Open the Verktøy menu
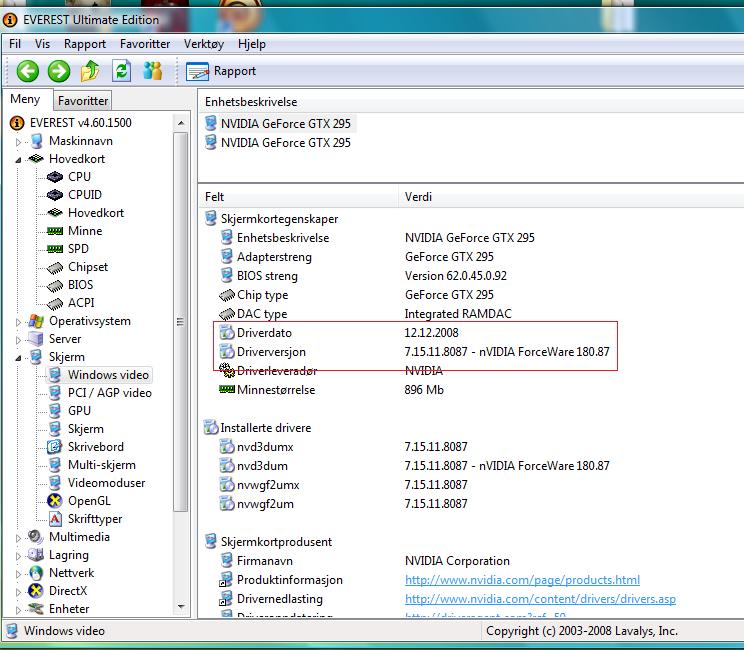This screenshot has height=650, width=744. click(x=204, y=44)
